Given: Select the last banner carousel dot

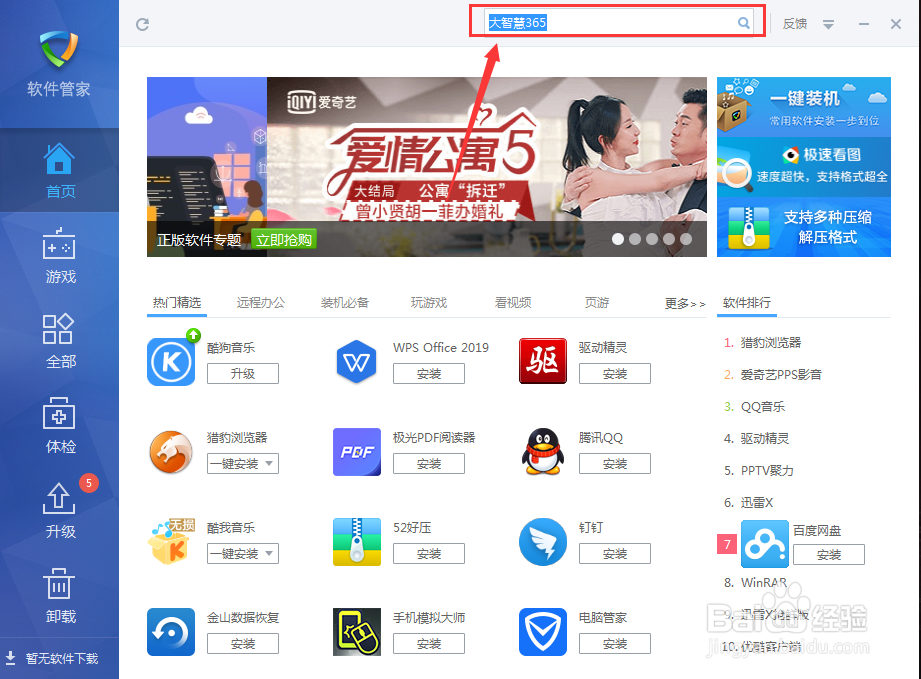Looking at the screenshot, I should point(686,239).
